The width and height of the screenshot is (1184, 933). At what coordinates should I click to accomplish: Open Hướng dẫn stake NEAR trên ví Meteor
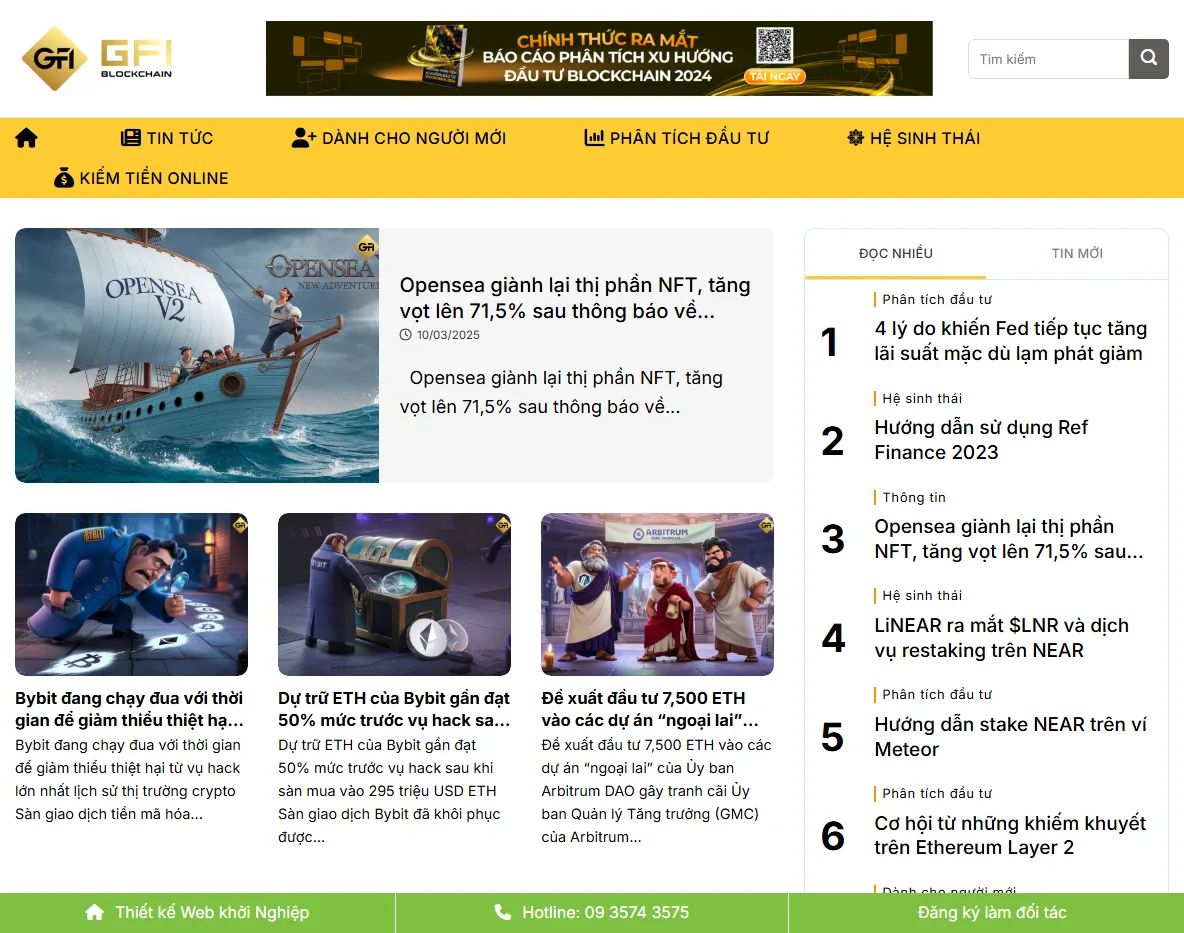click(x=1010, y=736)
